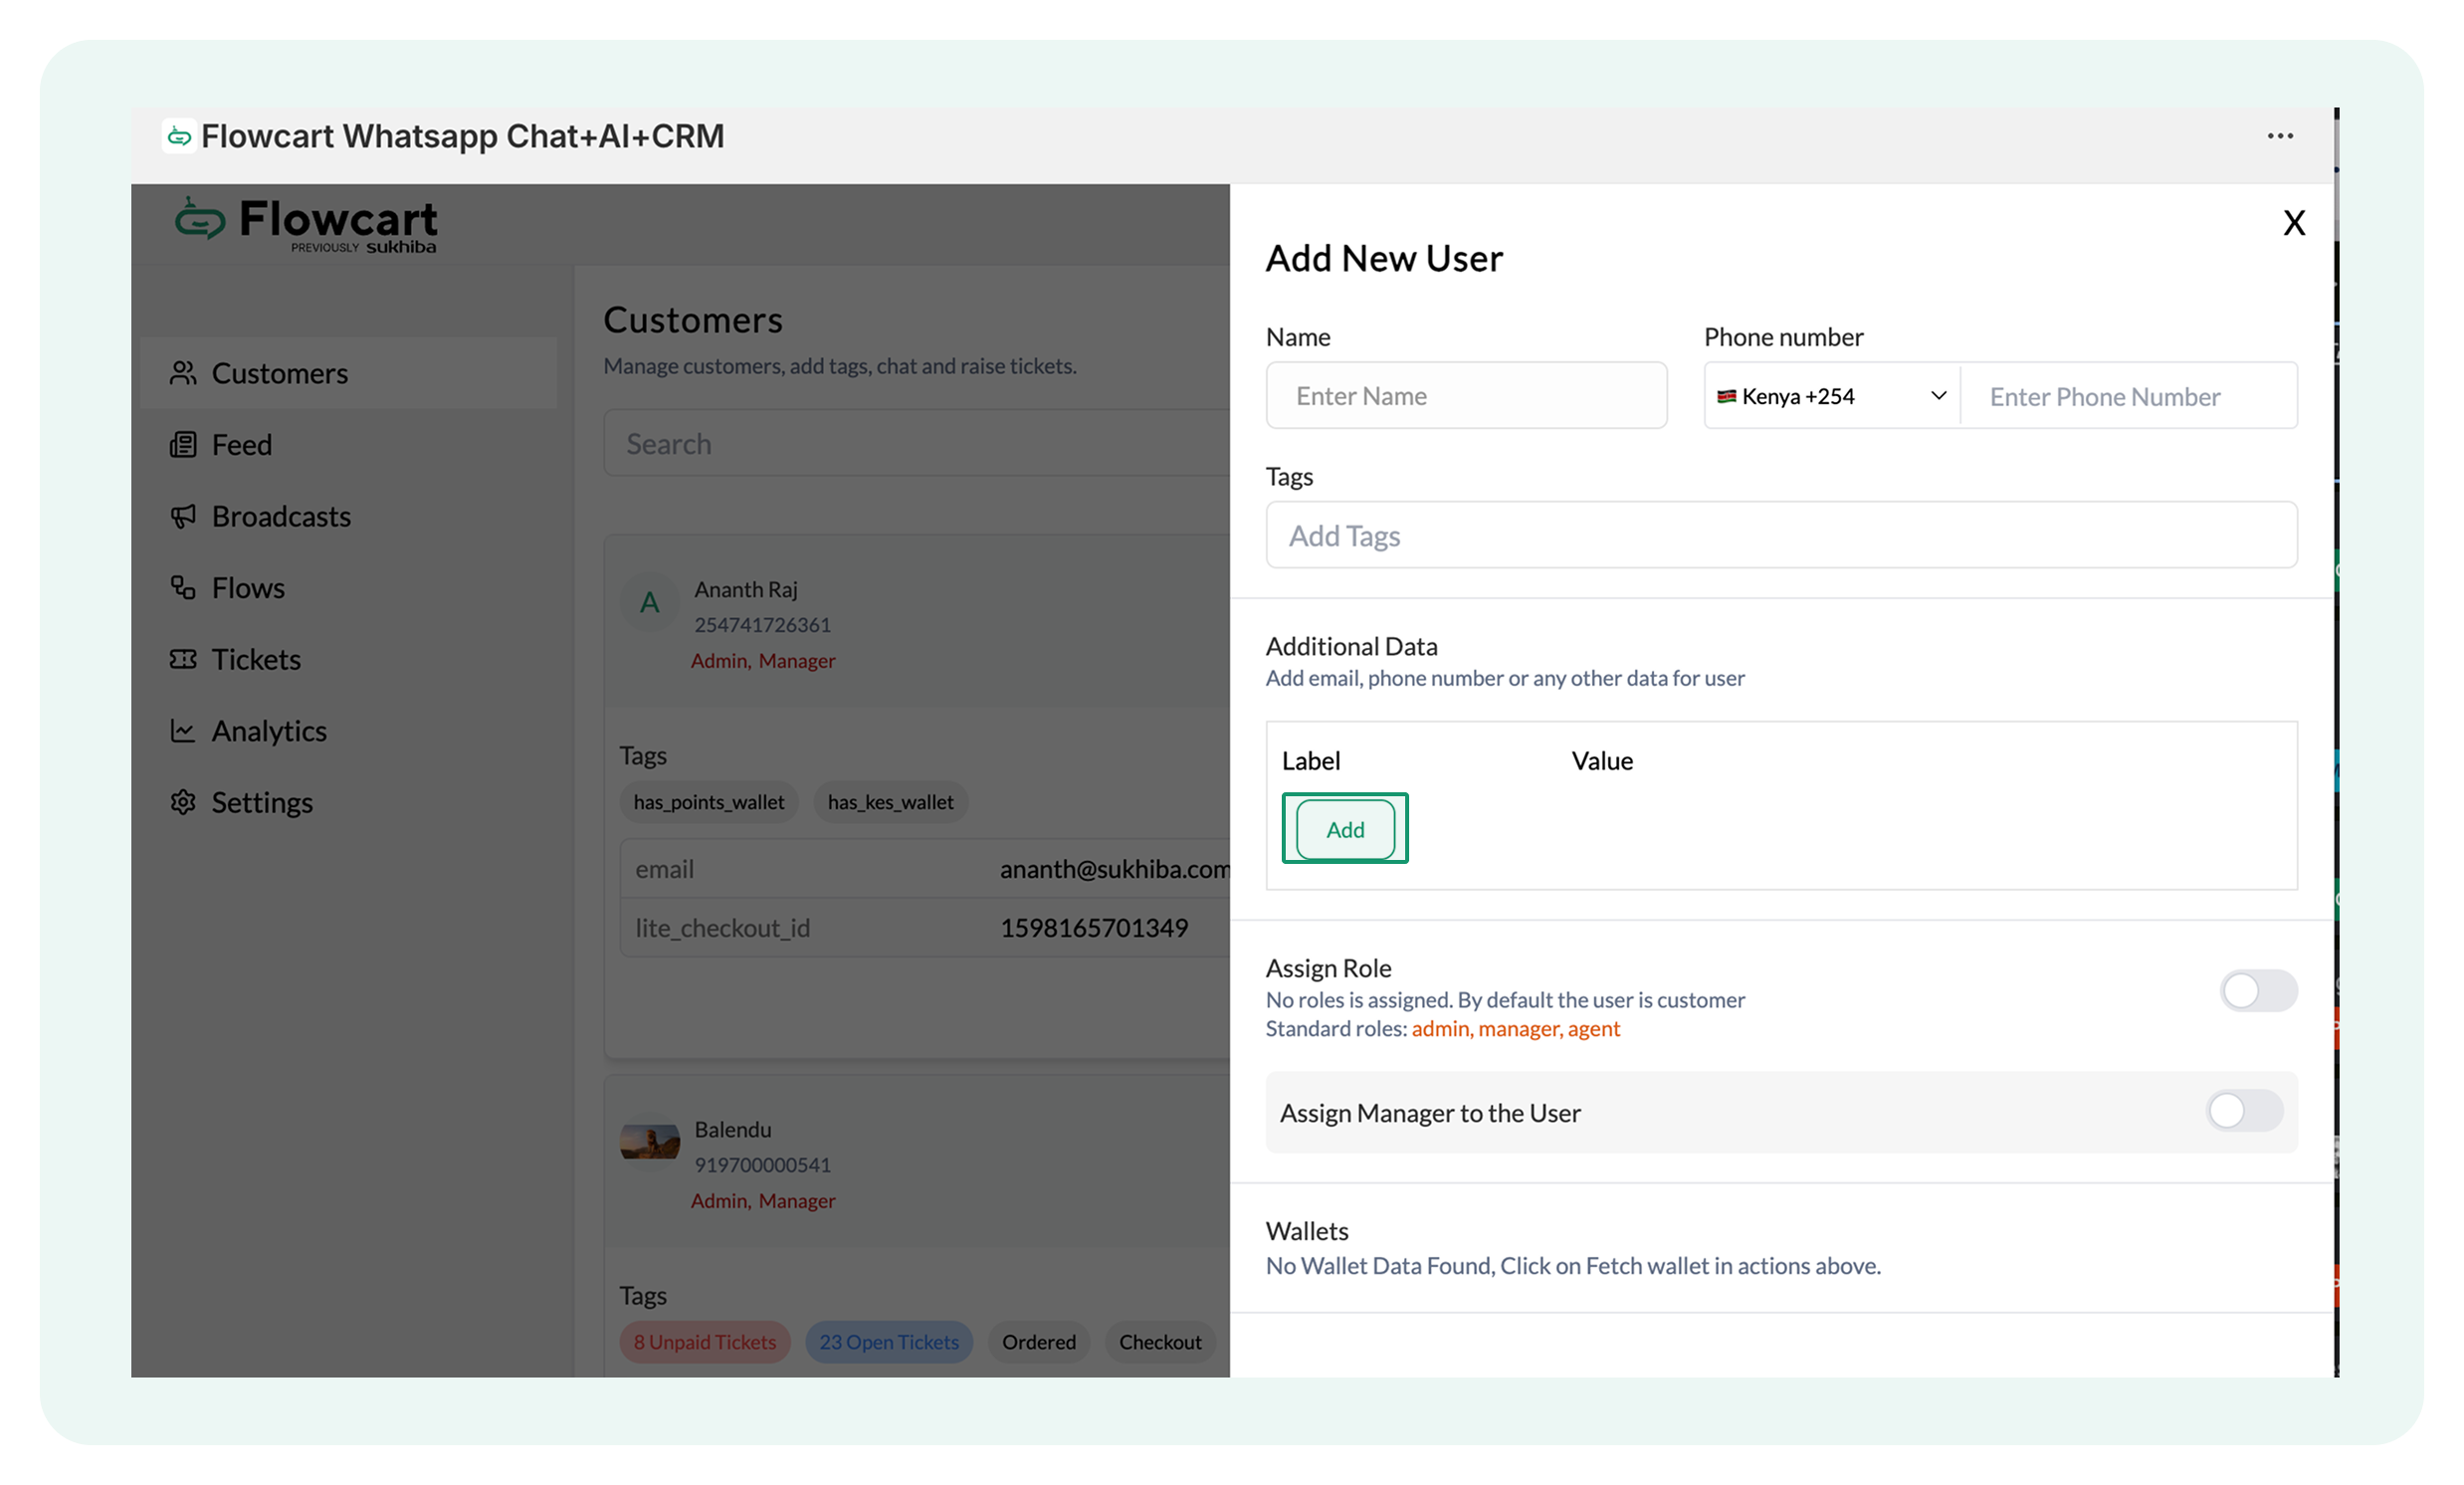Focus the Enter Phone Number field

[2127, 397]
